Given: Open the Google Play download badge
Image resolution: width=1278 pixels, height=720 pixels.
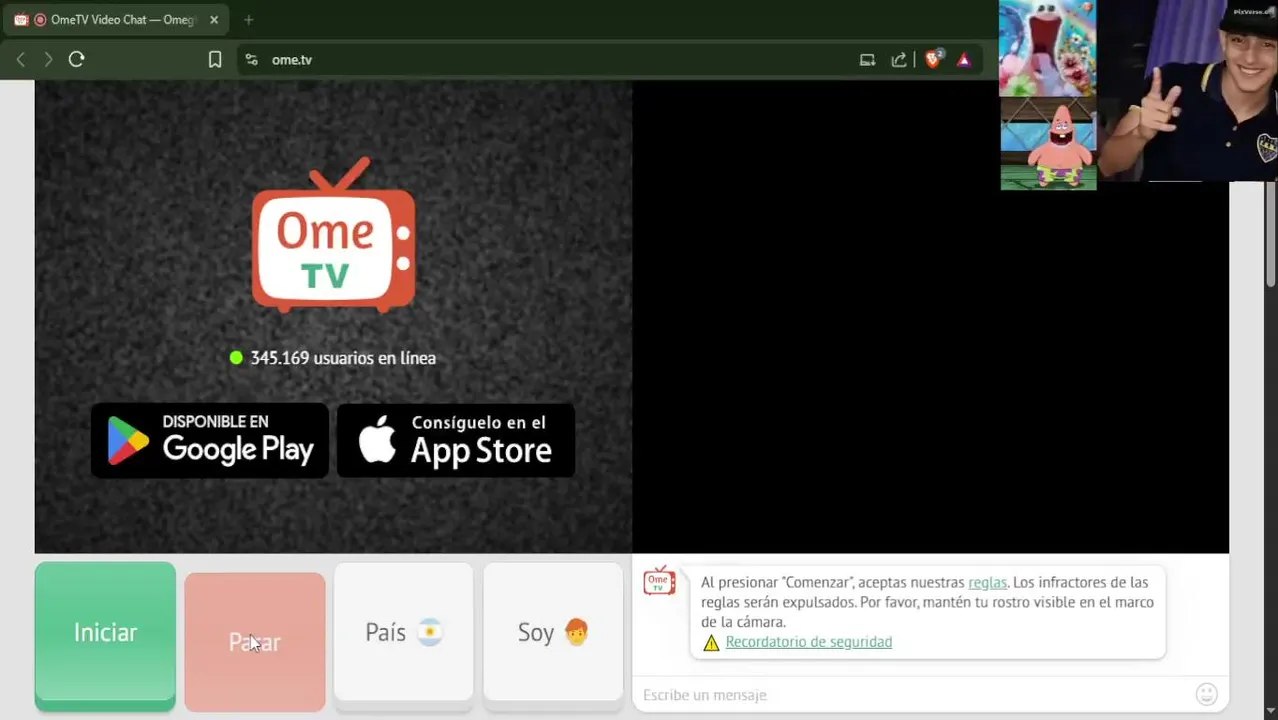Looking at the screenshot, I should tap(210, 440).
